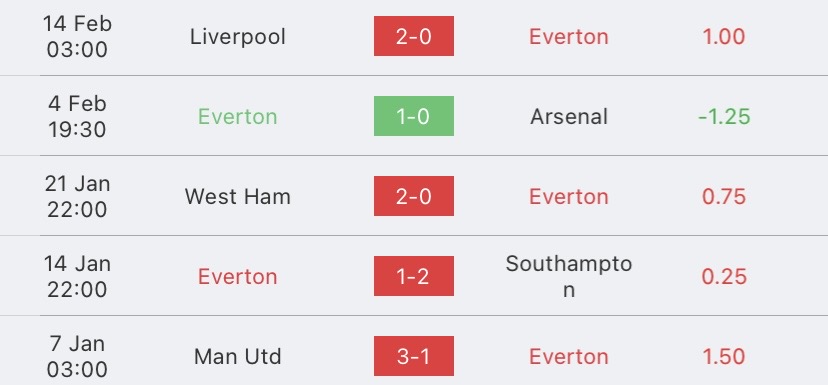The height and width of the screenshot is (385, 828).
Task: Click the 14 Feb 03:00 match date
Action: (77, 36)
